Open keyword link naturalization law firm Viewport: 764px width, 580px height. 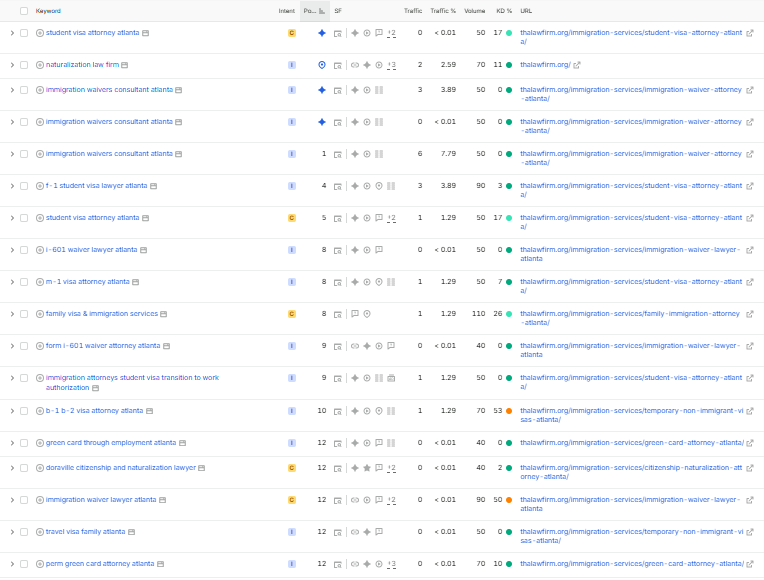[x=82, y=65]
